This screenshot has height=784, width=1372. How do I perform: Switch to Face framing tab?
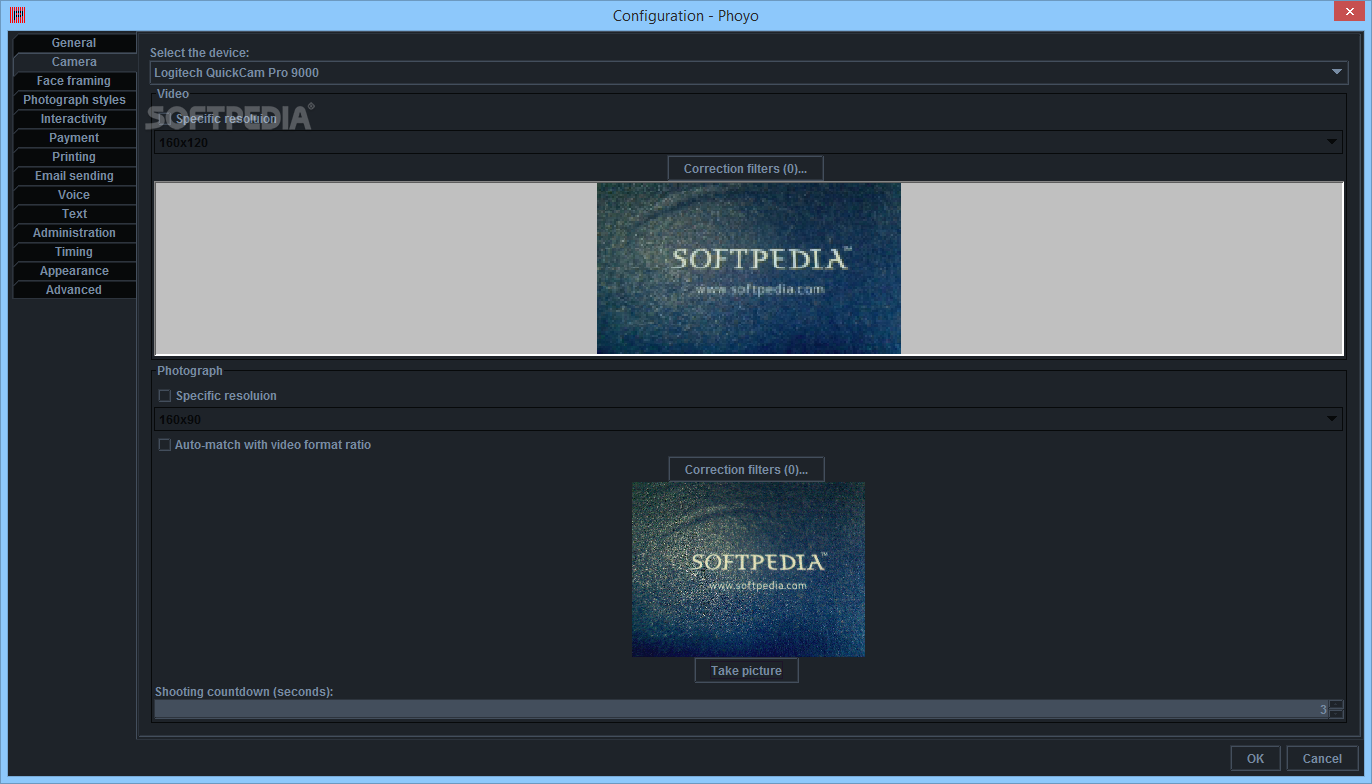click(74, 81)
